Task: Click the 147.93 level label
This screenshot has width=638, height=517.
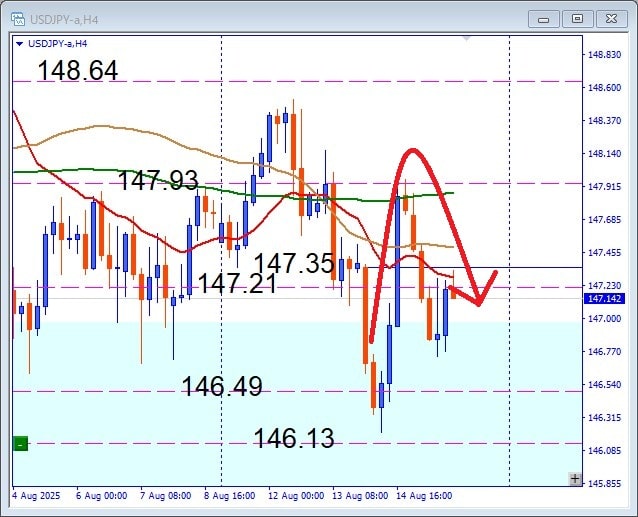Action: point(158,180)
